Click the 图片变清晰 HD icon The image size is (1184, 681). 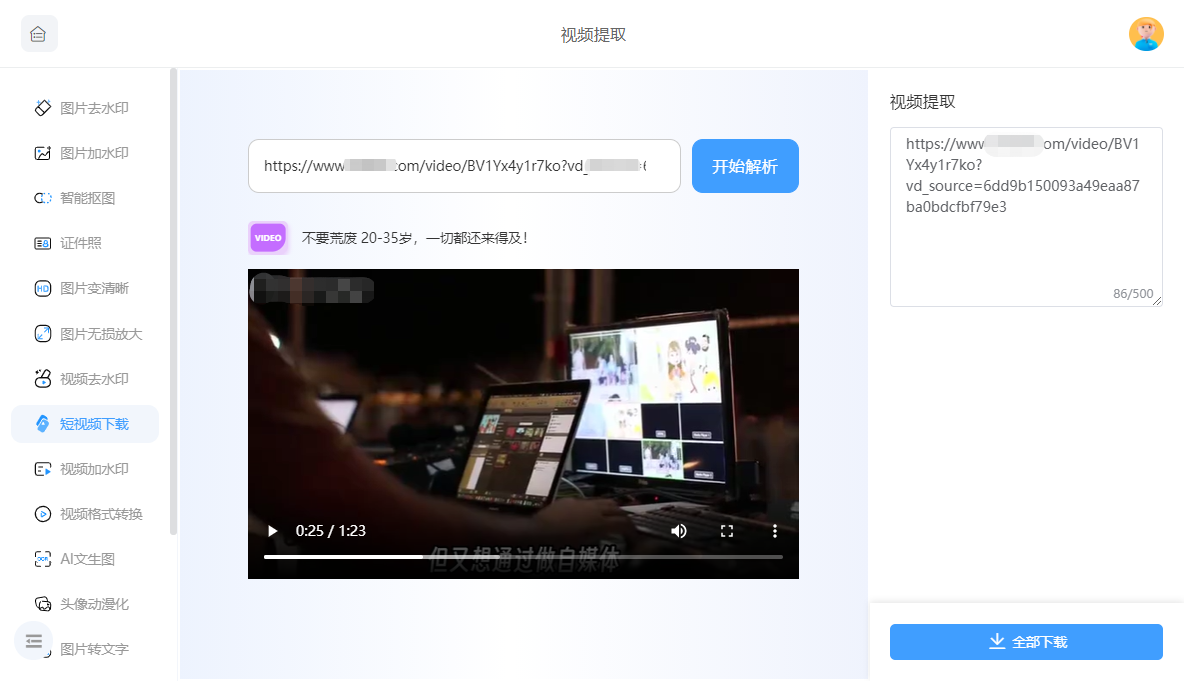(x=43, y=288)
